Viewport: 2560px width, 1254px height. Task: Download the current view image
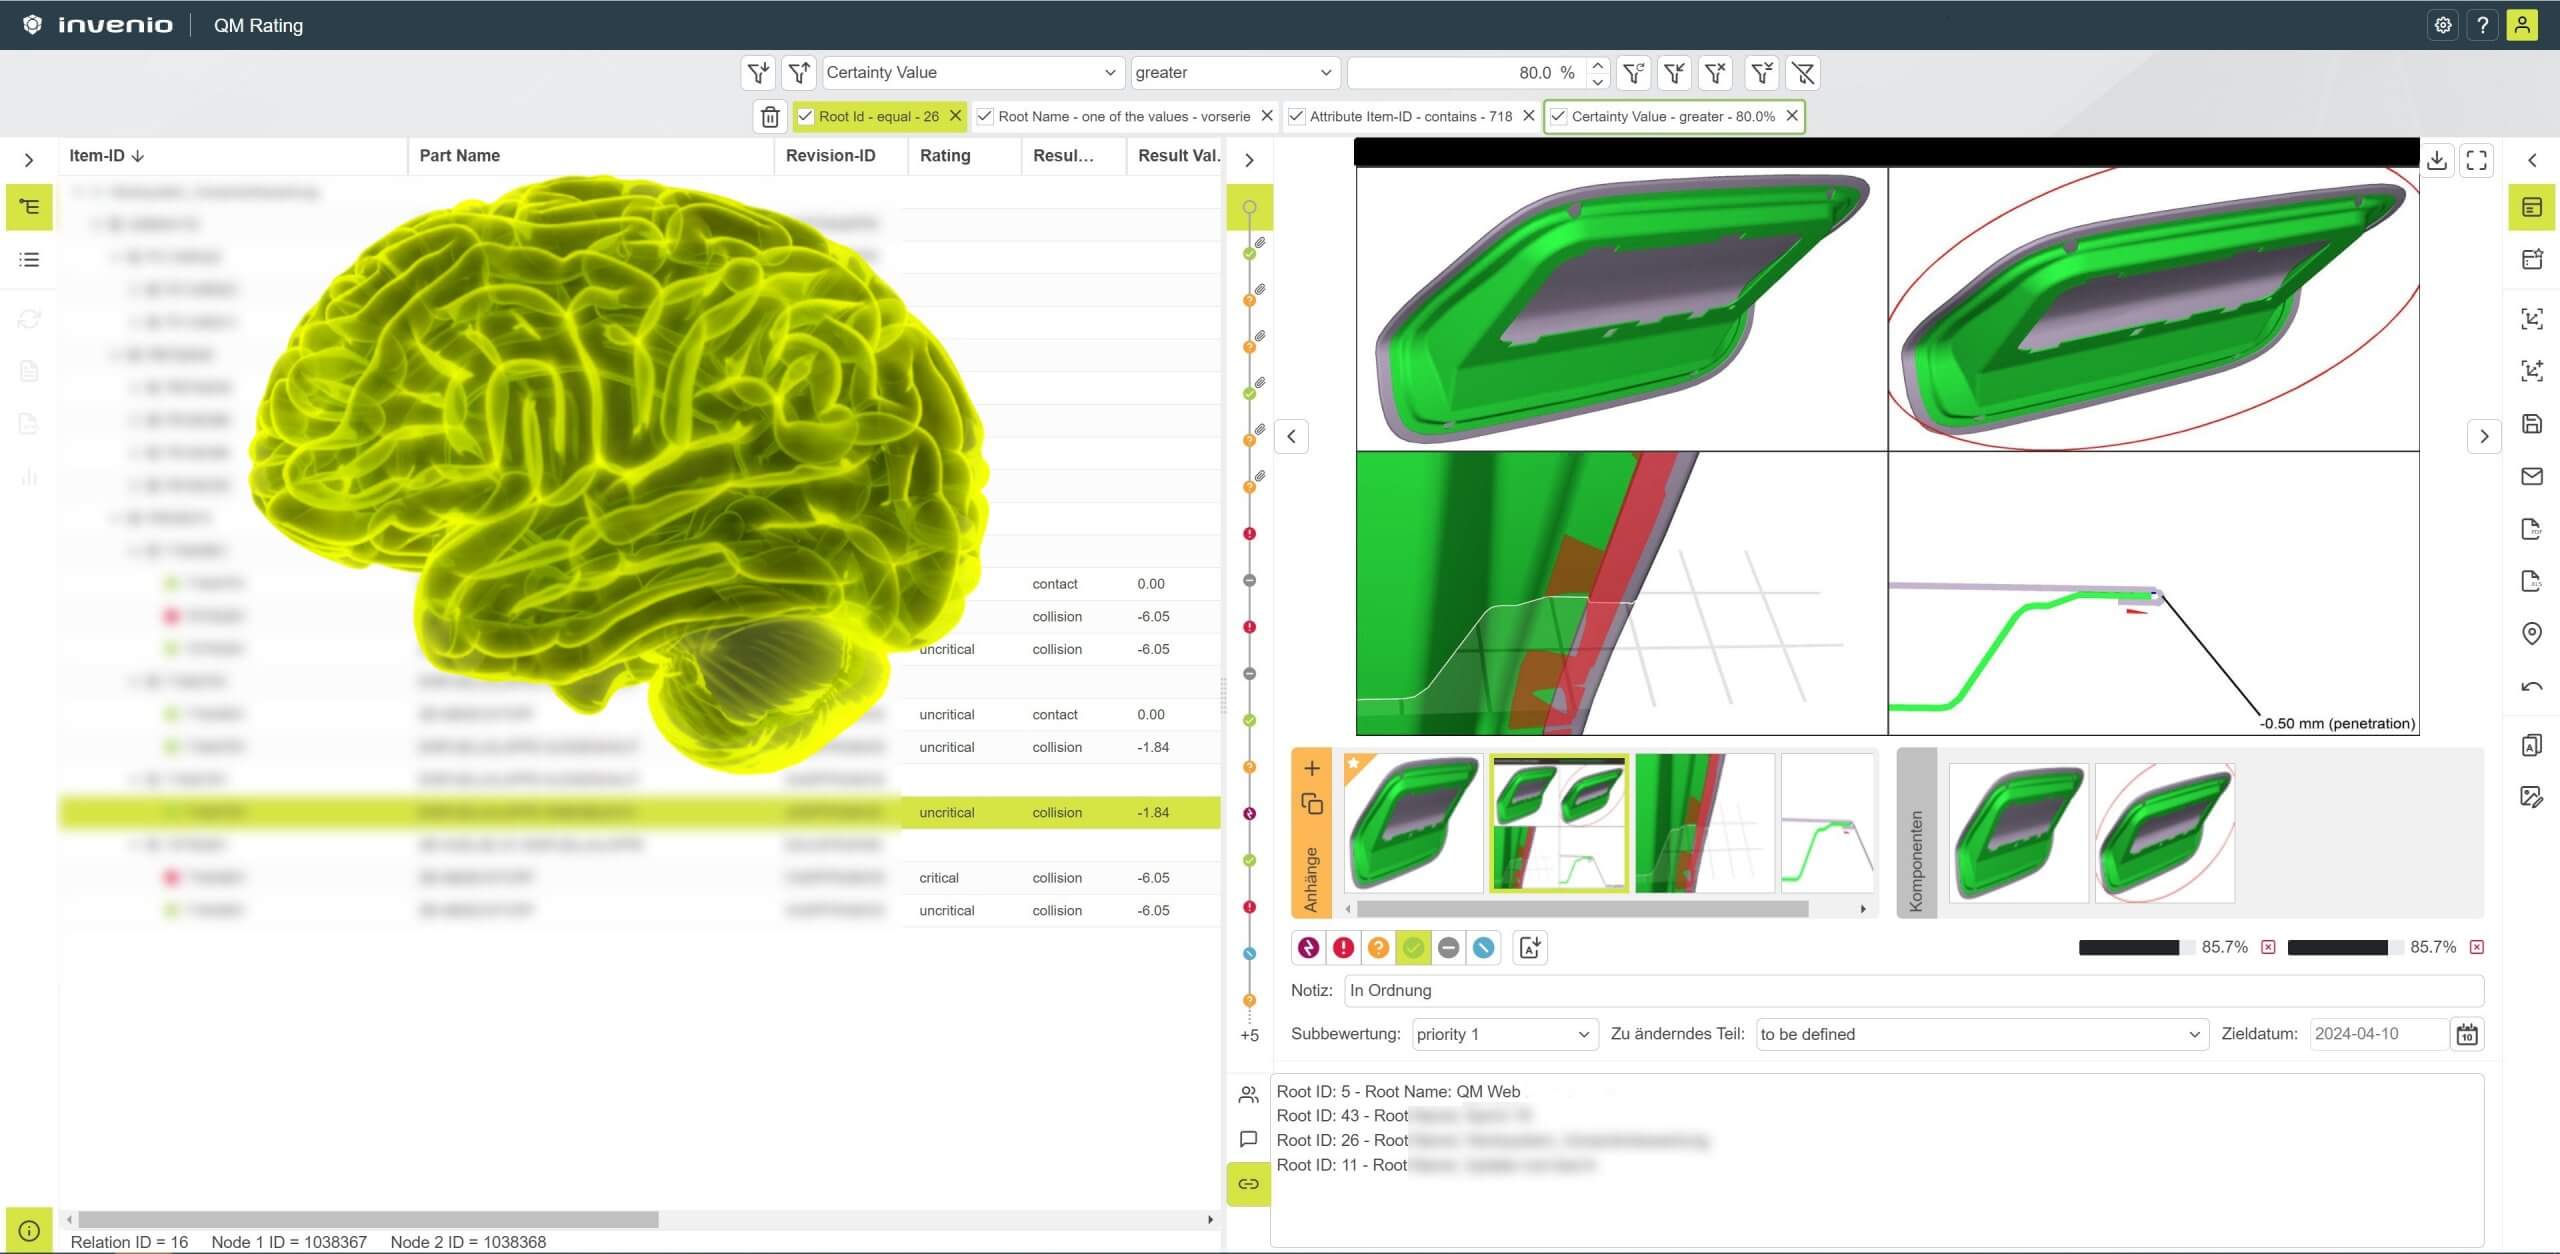click(2437, 160)
